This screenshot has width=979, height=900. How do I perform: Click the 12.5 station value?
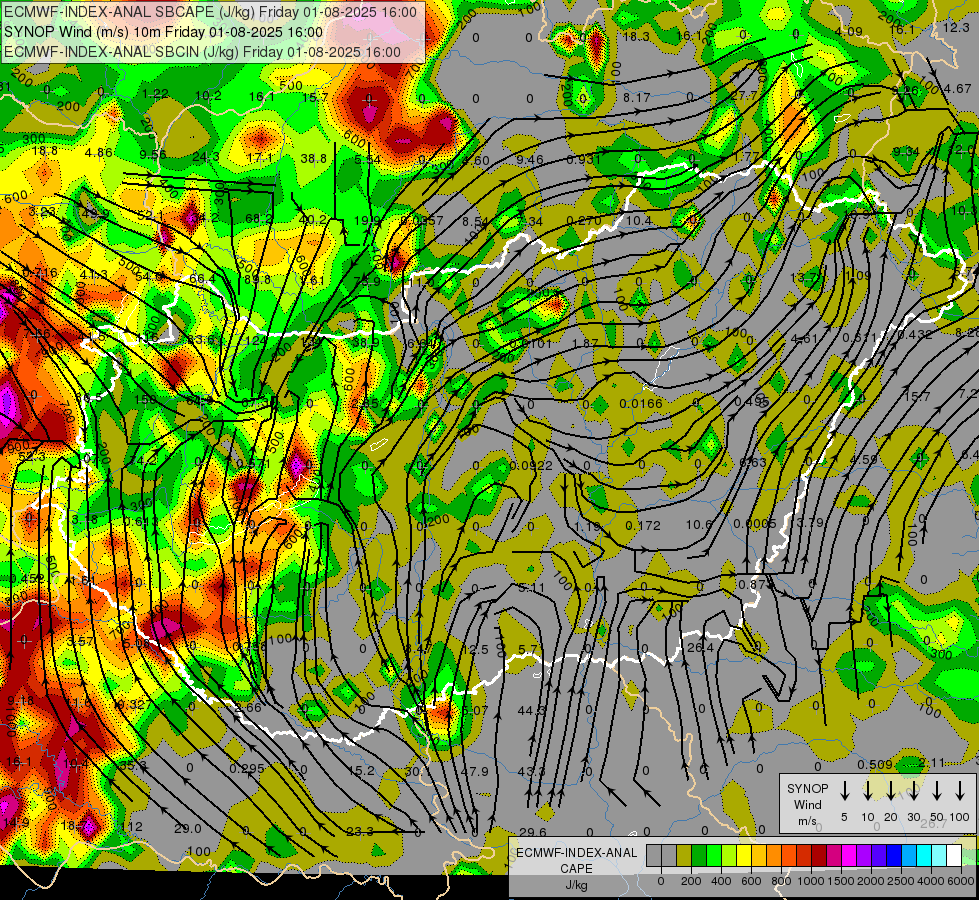475,650
